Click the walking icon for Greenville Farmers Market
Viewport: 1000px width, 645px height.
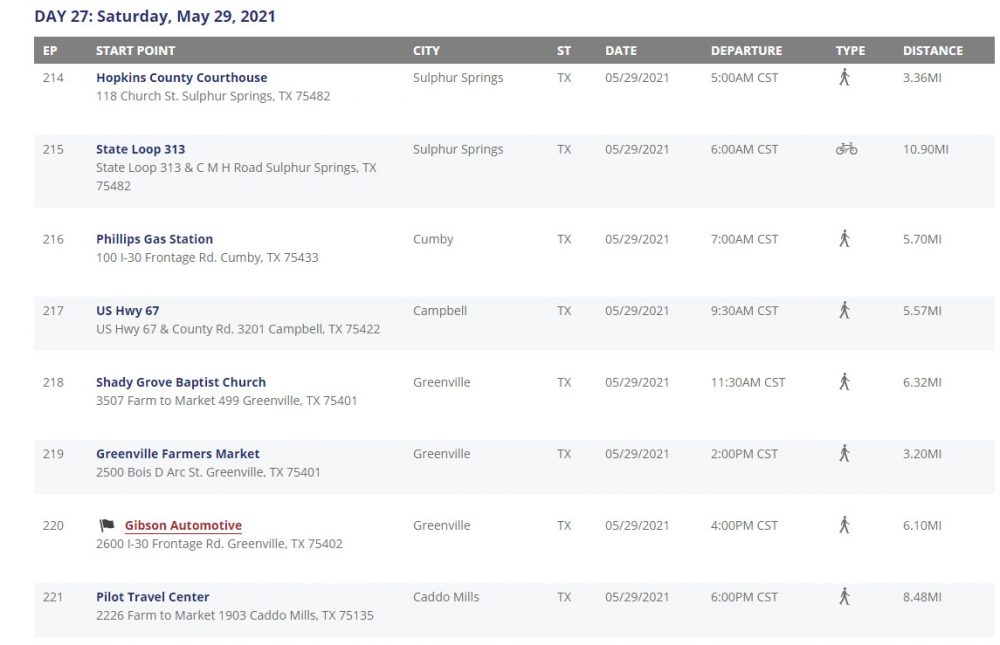844,453
